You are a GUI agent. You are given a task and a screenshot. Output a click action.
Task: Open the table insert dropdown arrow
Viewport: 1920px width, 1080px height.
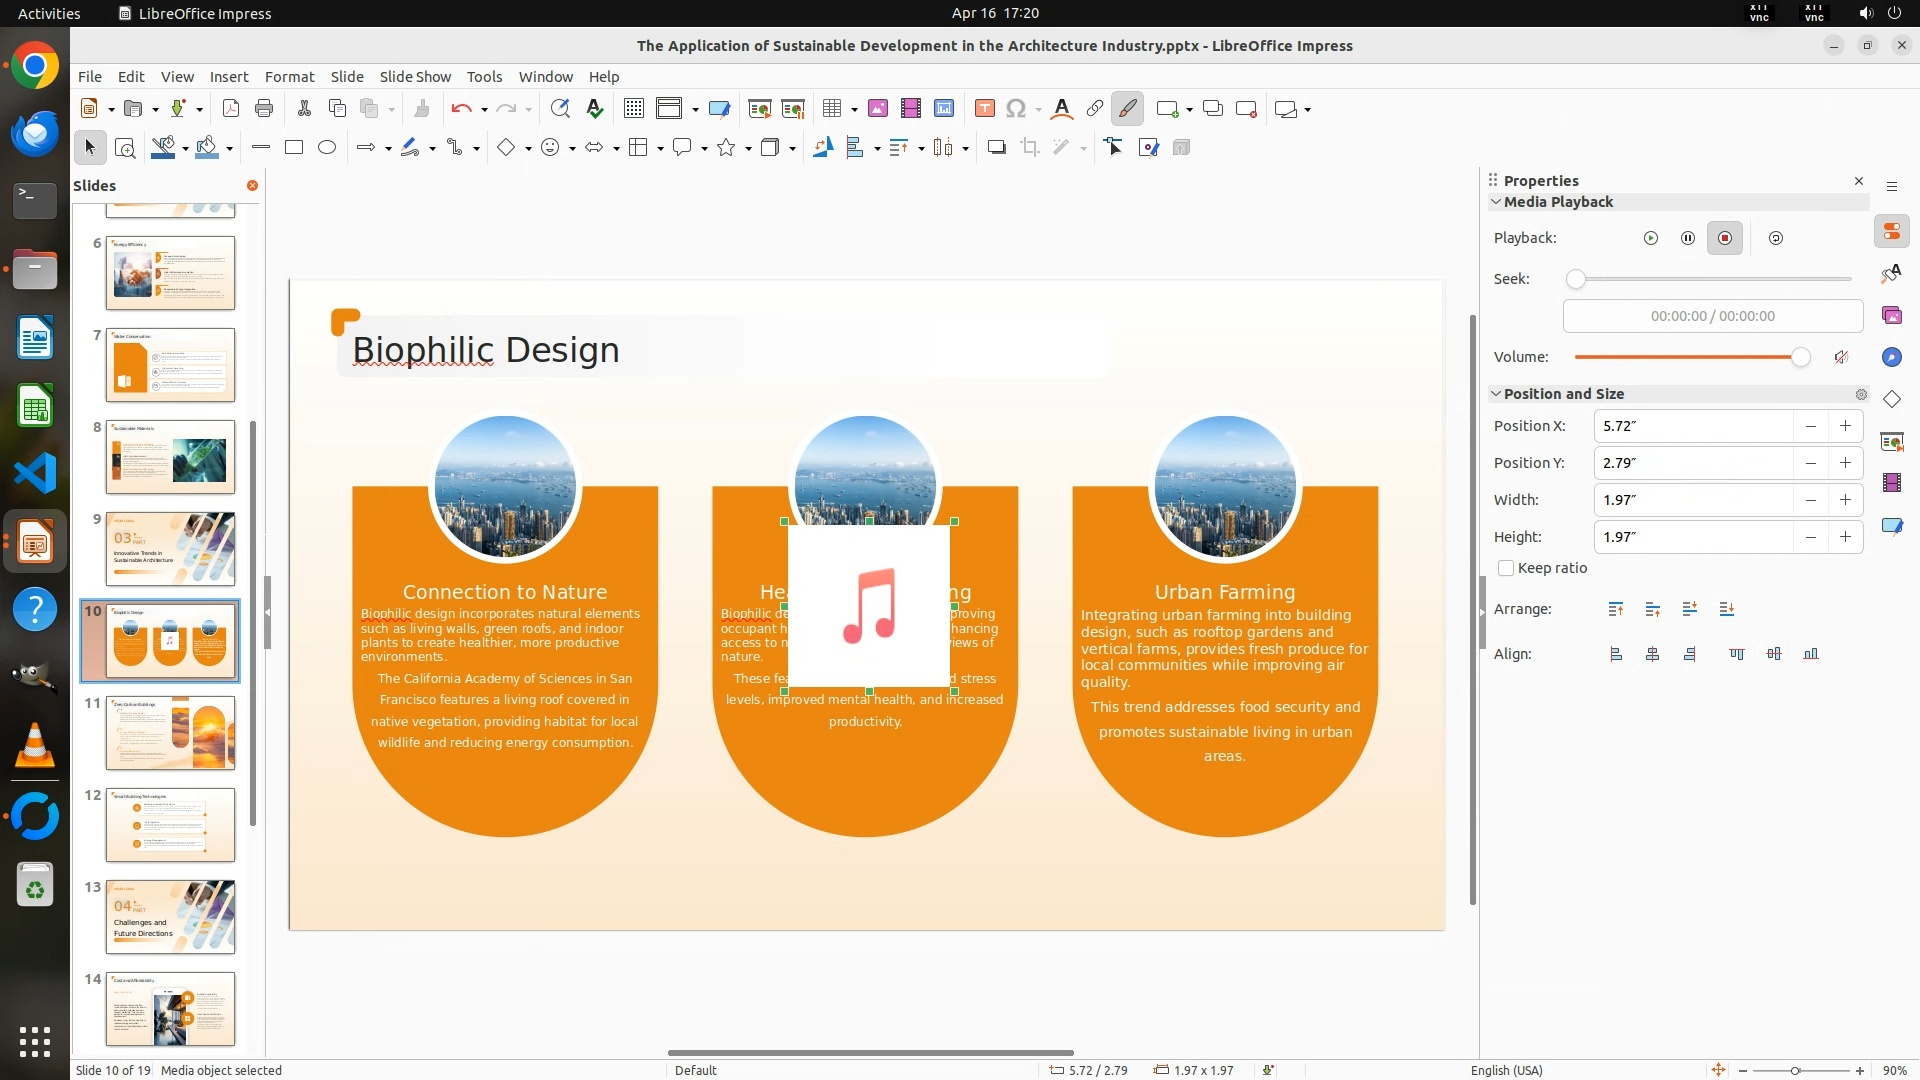853,109
